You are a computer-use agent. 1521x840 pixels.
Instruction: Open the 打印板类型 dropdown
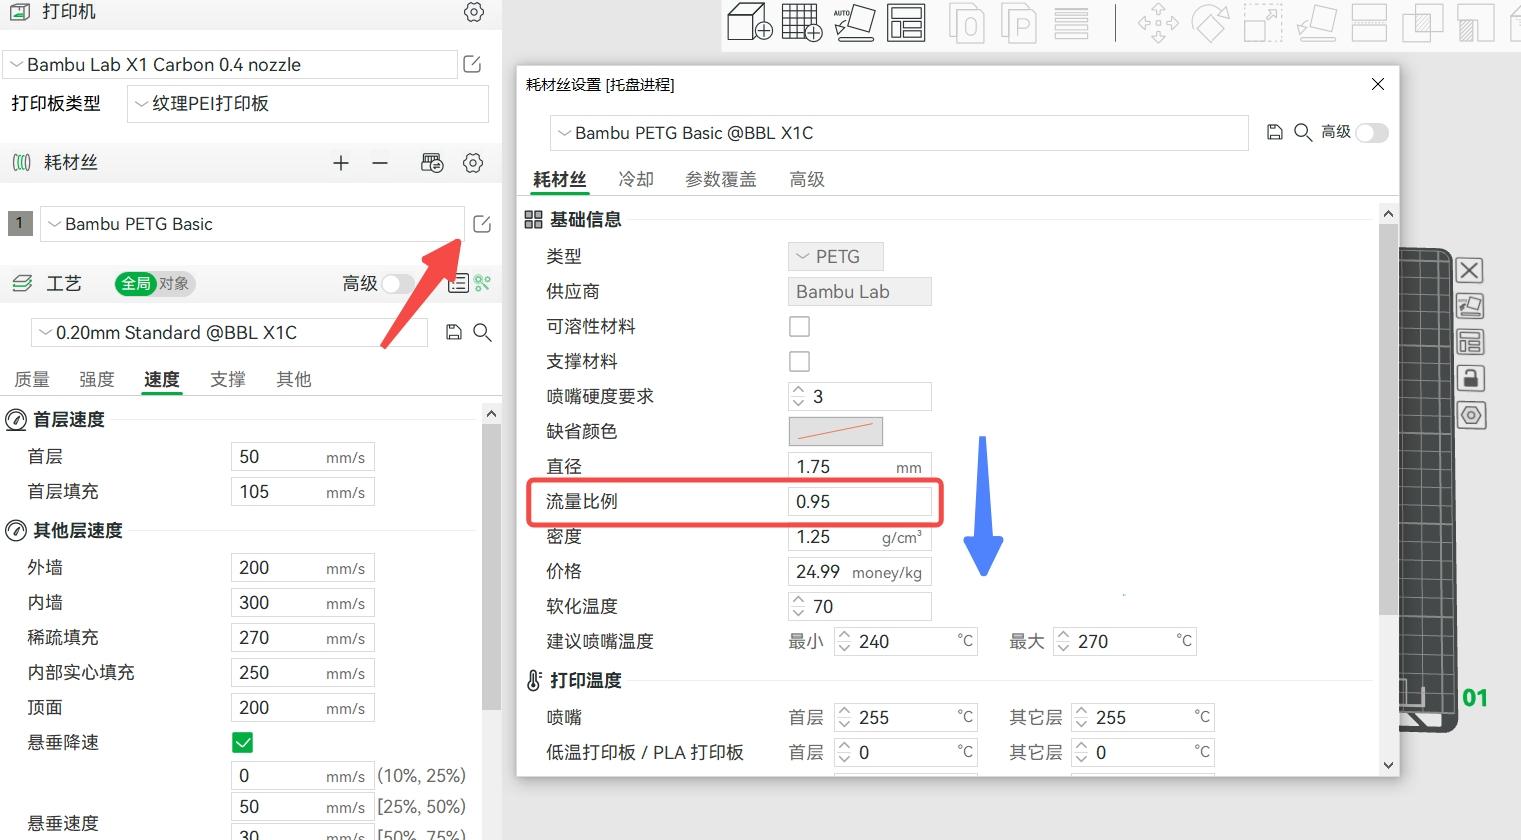[308, 104]
